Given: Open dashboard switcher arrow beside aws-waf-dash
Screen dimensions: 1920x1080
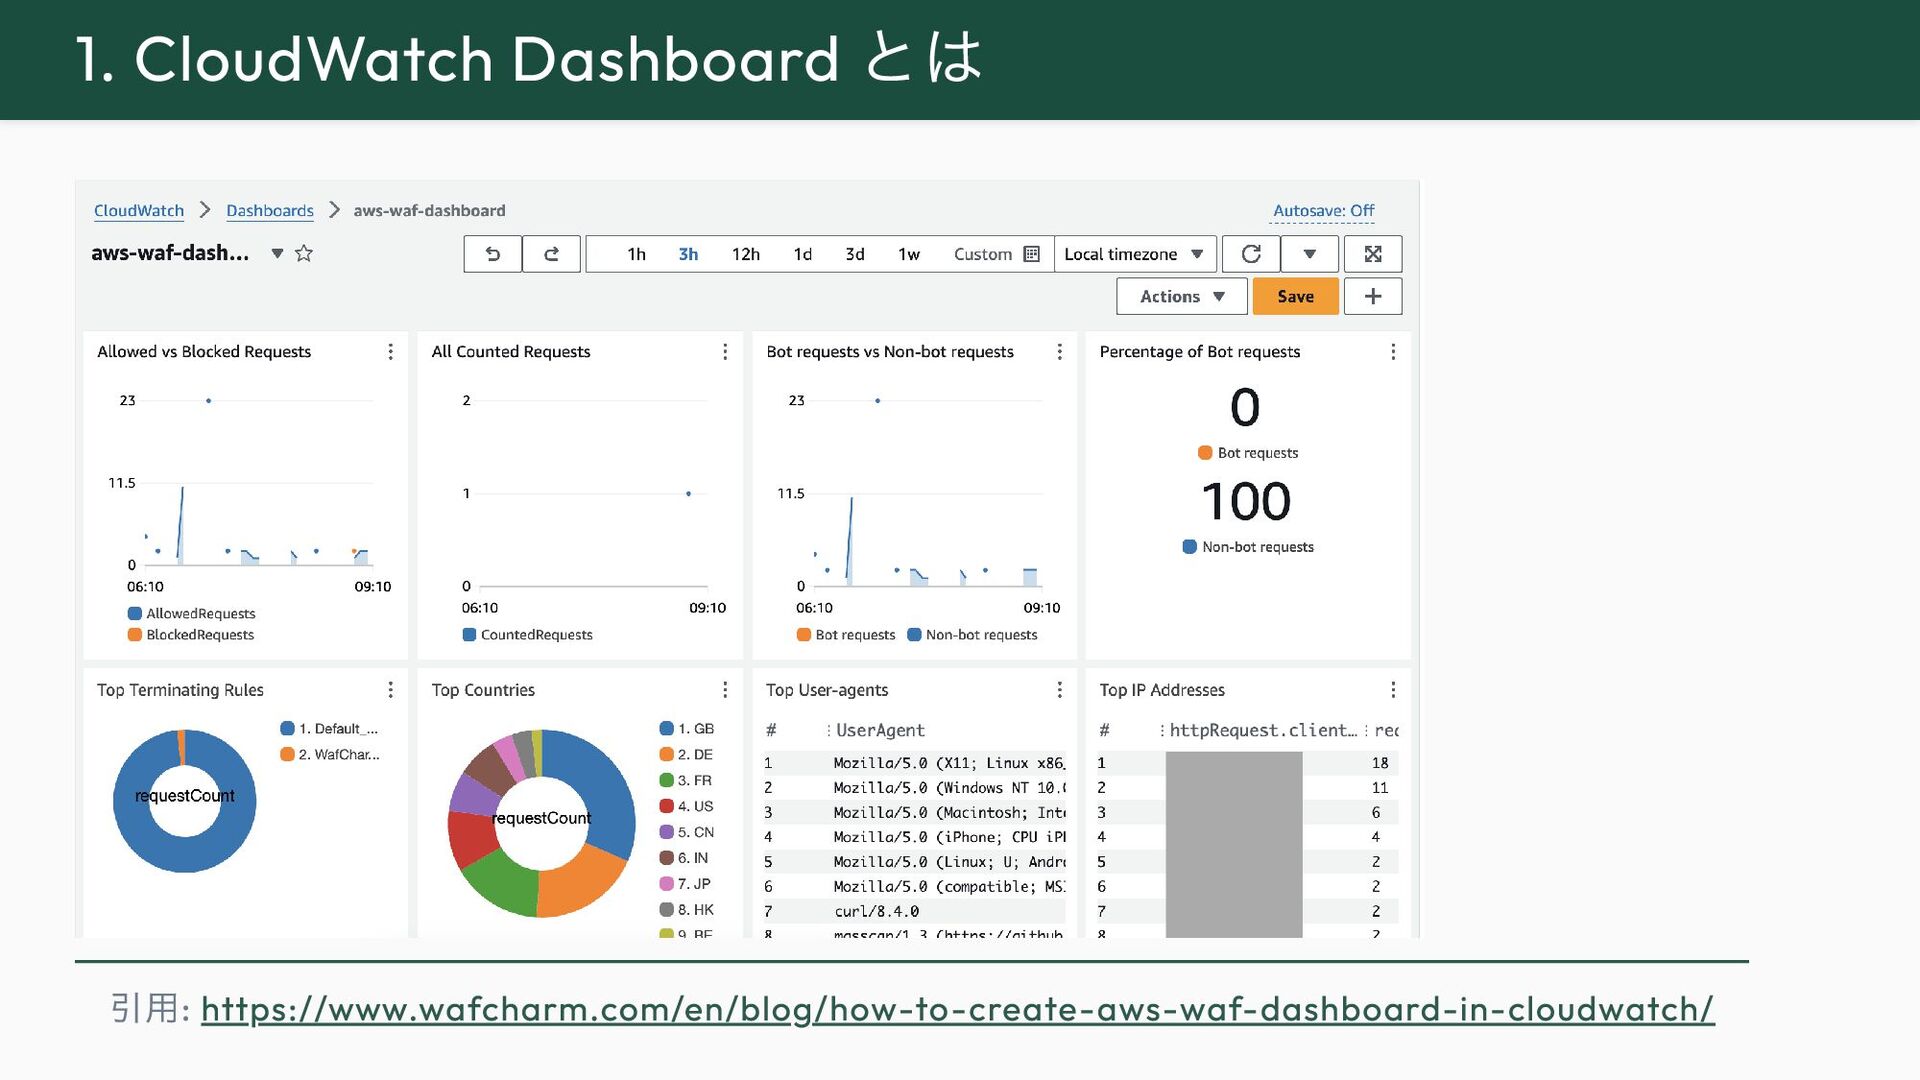Looking at the screenshot, I should tap(277, 254).
